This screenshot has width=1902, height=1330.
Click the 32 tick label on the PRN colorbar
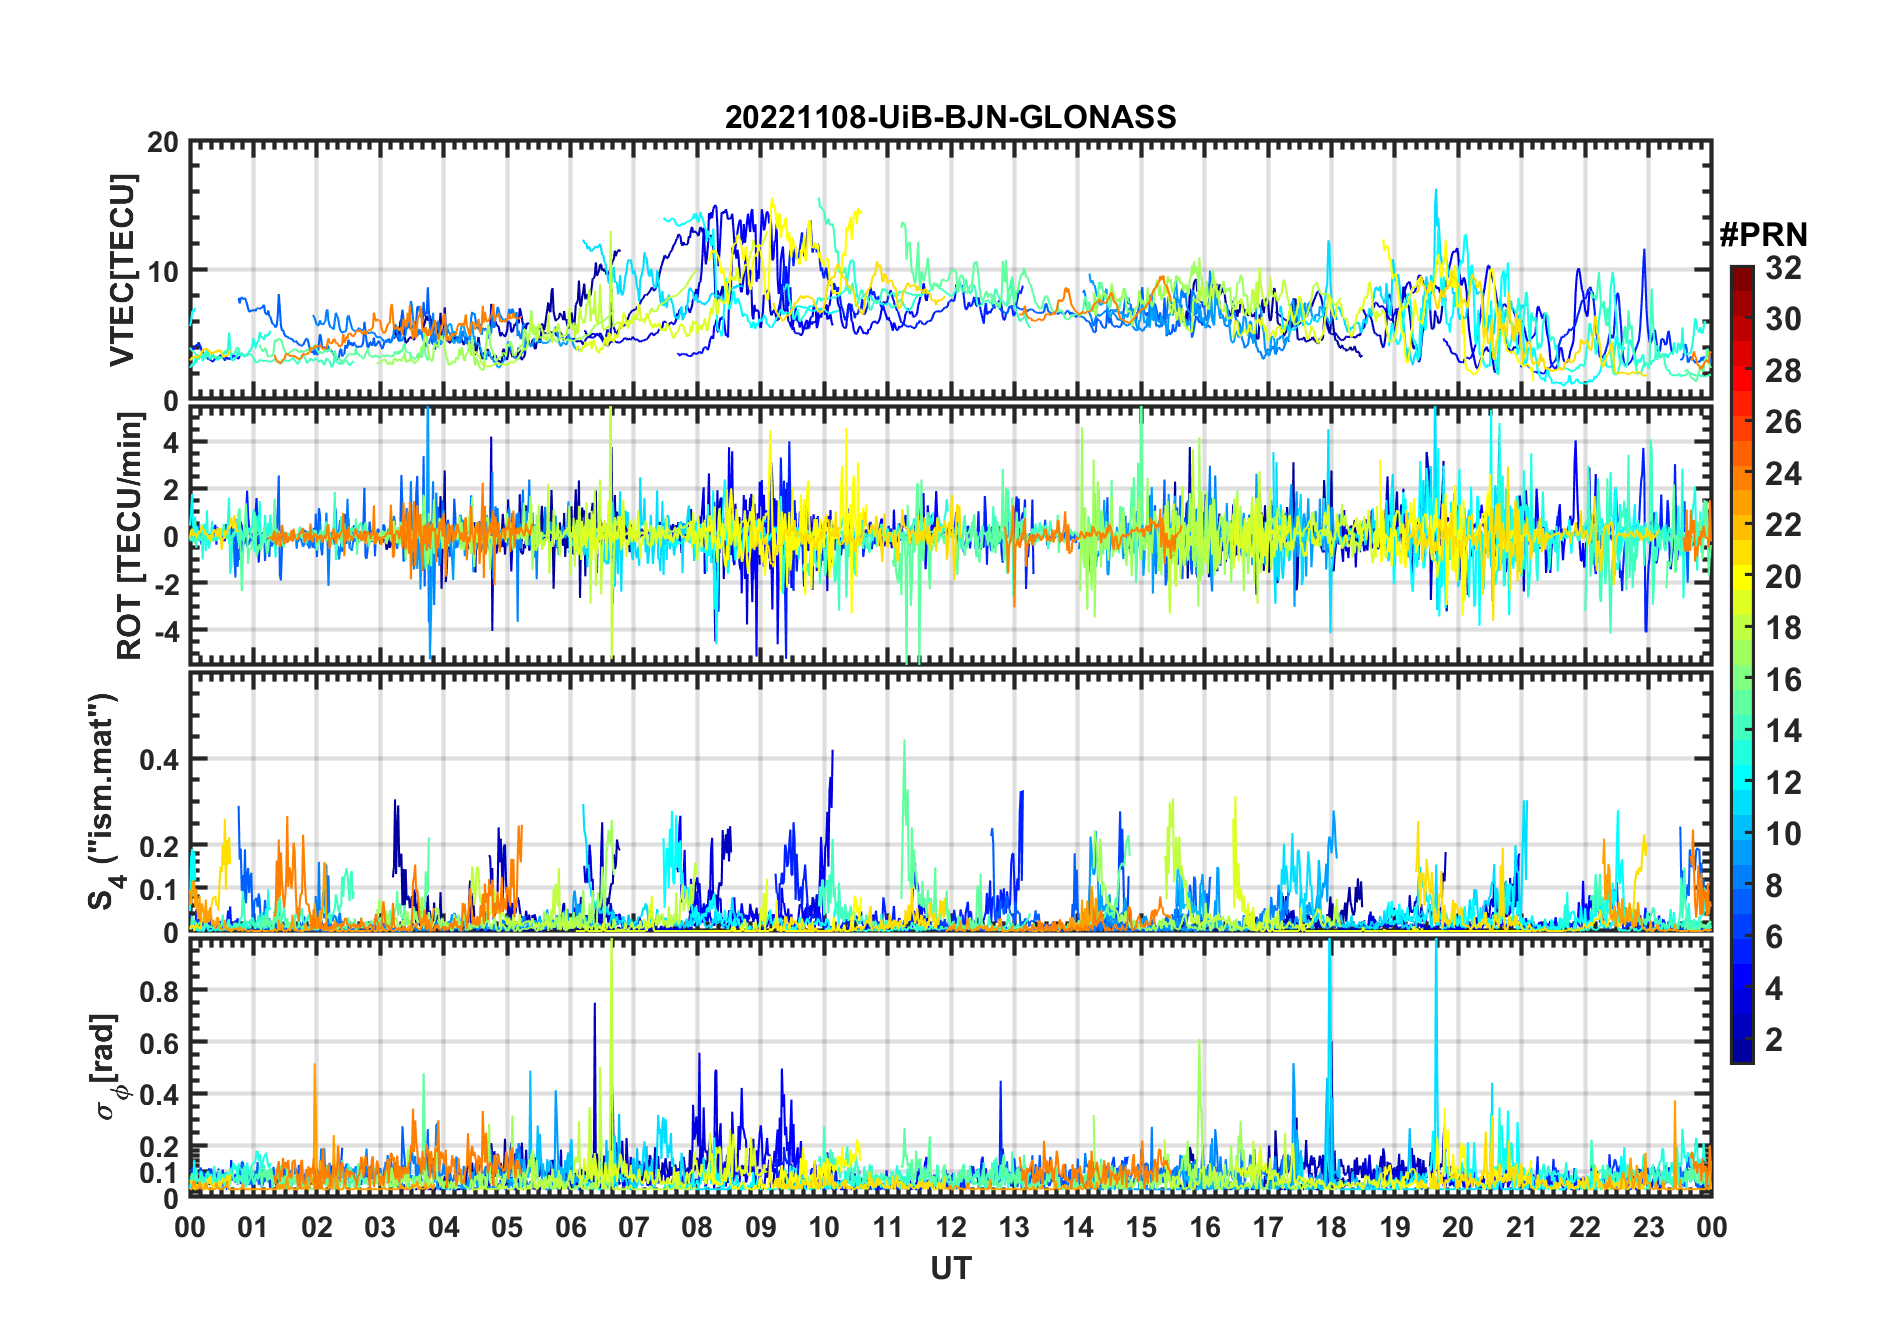(1784, 268)
